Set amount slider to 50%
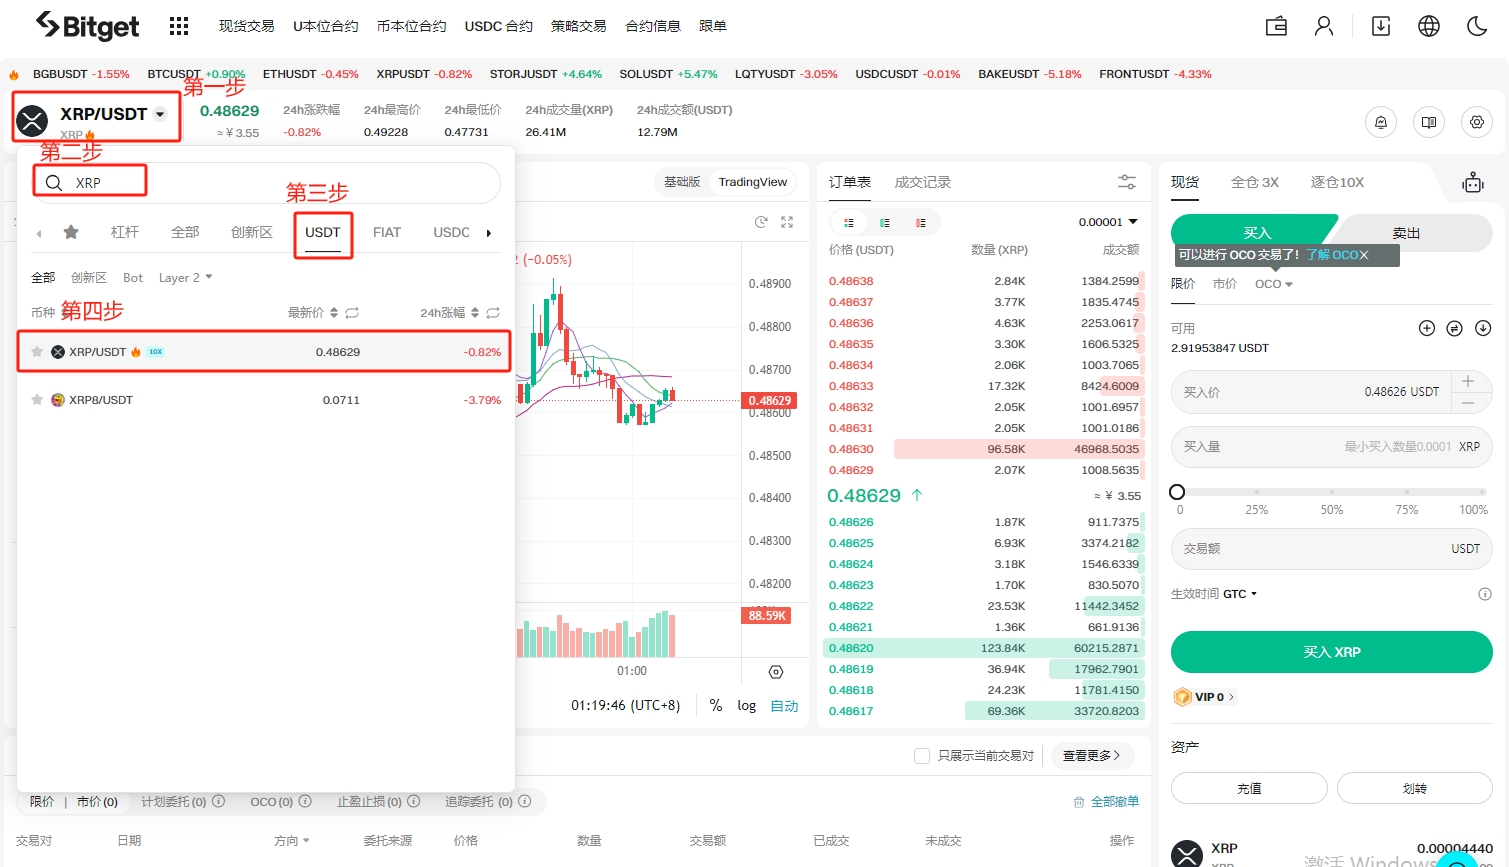The width and height of the screenshot is (1509, 867). [1332, 492]
